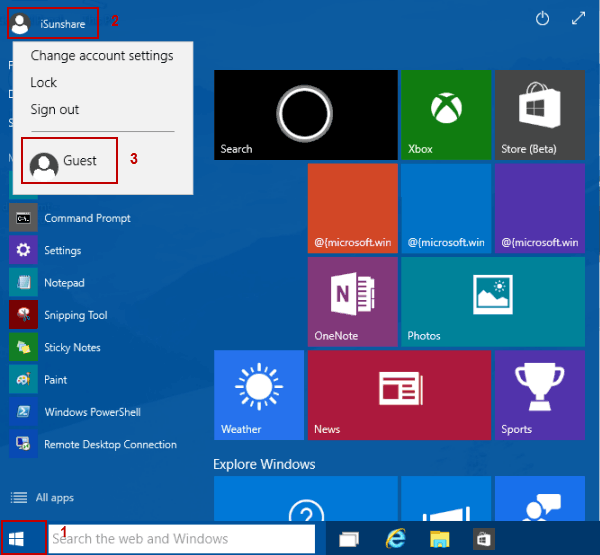Viewport: 600px width, 555px height.
Task: Open the Sports tile
Action: tap(539, 395)
